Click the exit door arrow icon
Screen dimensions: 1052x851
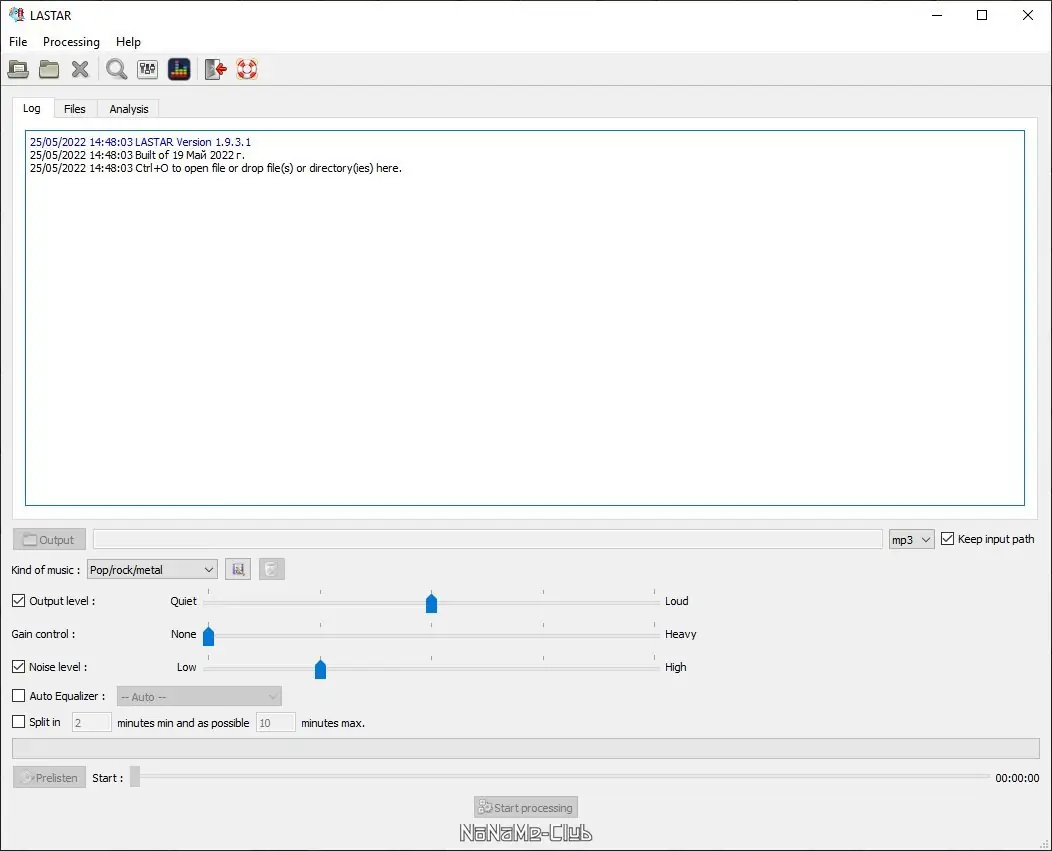pos(215,69)
